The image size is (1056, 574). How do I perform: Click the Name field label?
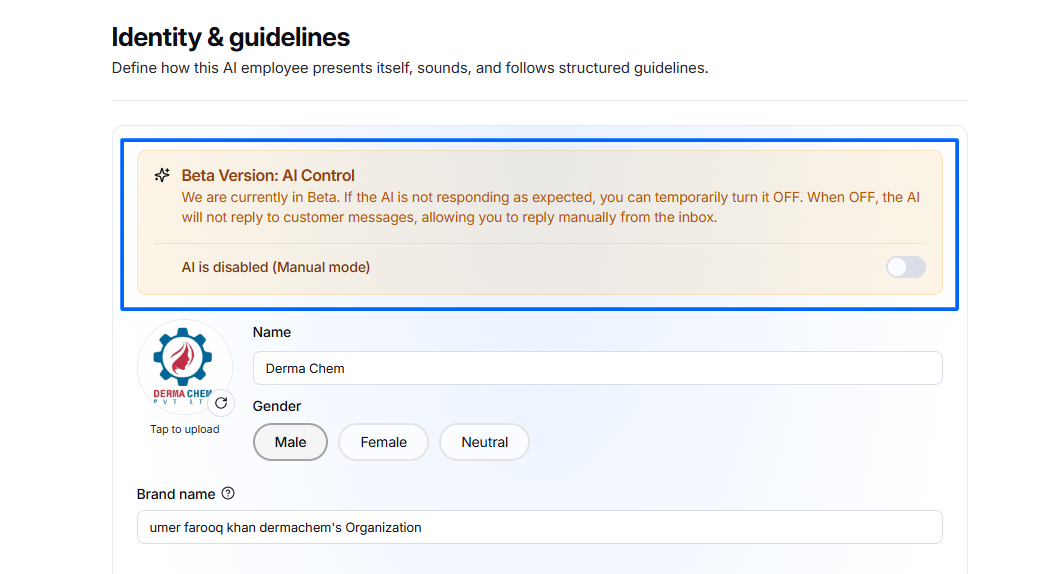(272, 332)
